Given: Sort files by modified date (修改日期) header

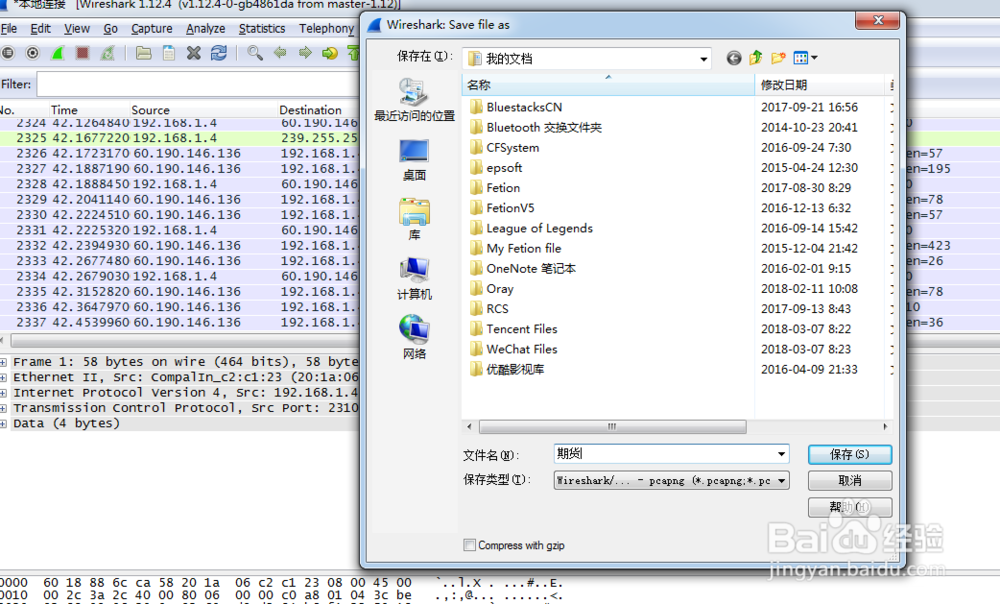Looking at the screenshot, I should tap(821, 85).
